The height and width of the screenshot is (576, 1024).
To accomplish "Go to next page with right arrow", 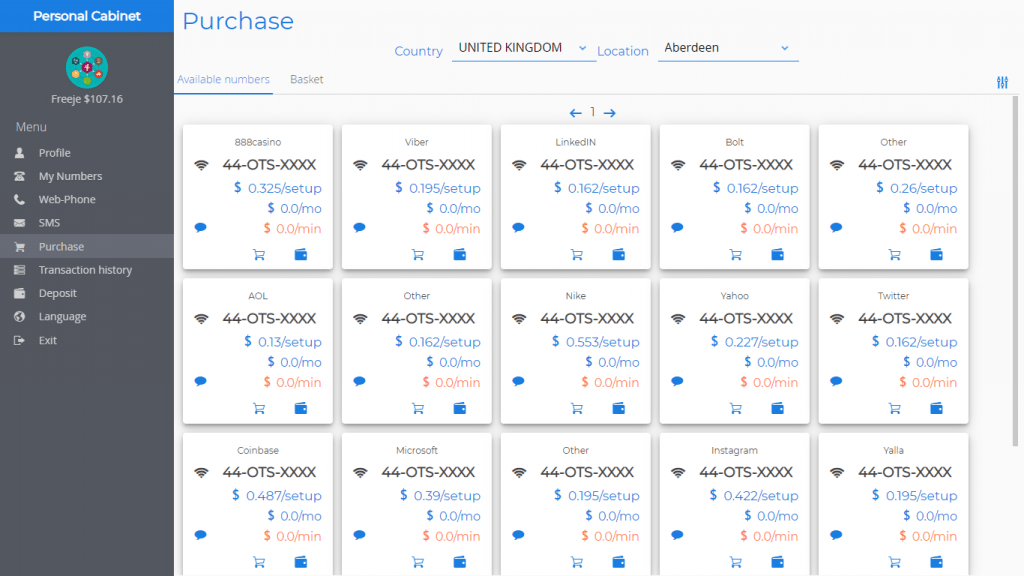I will click(610, 113).
